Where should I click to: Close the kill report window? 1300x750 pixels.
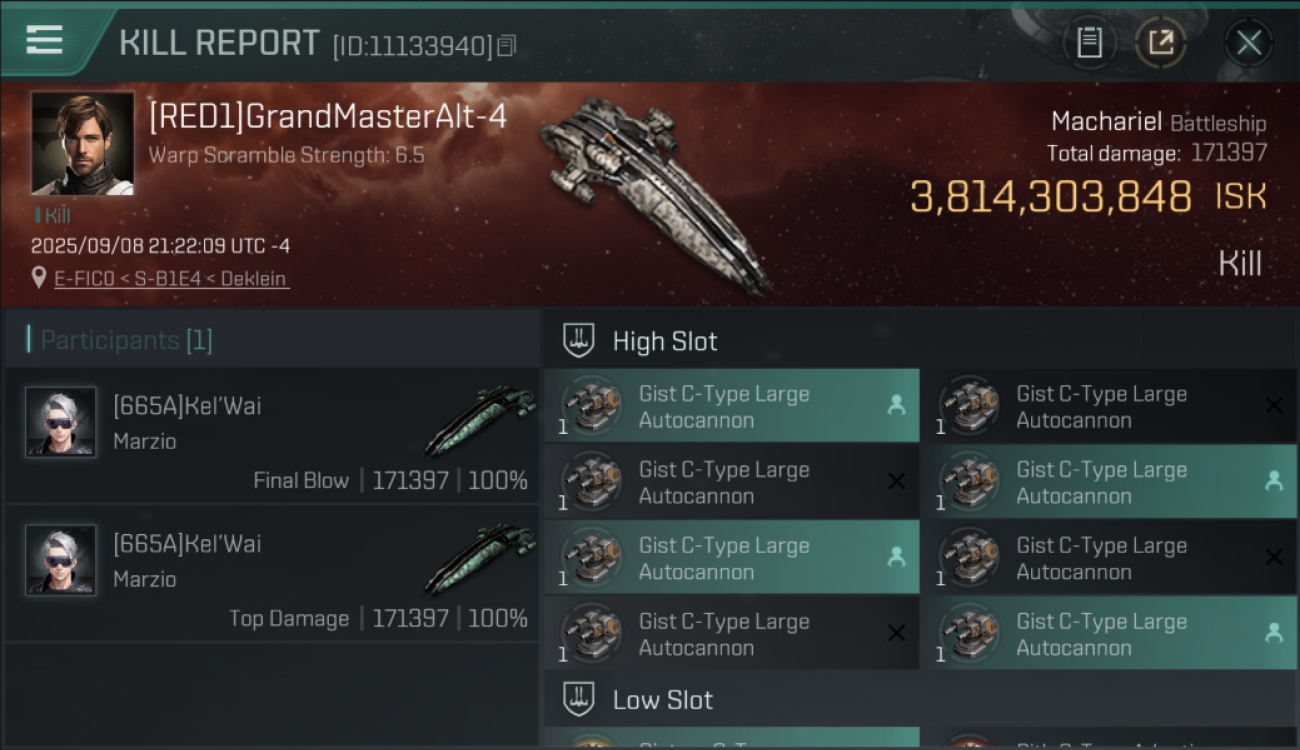tap(1248, 42)
